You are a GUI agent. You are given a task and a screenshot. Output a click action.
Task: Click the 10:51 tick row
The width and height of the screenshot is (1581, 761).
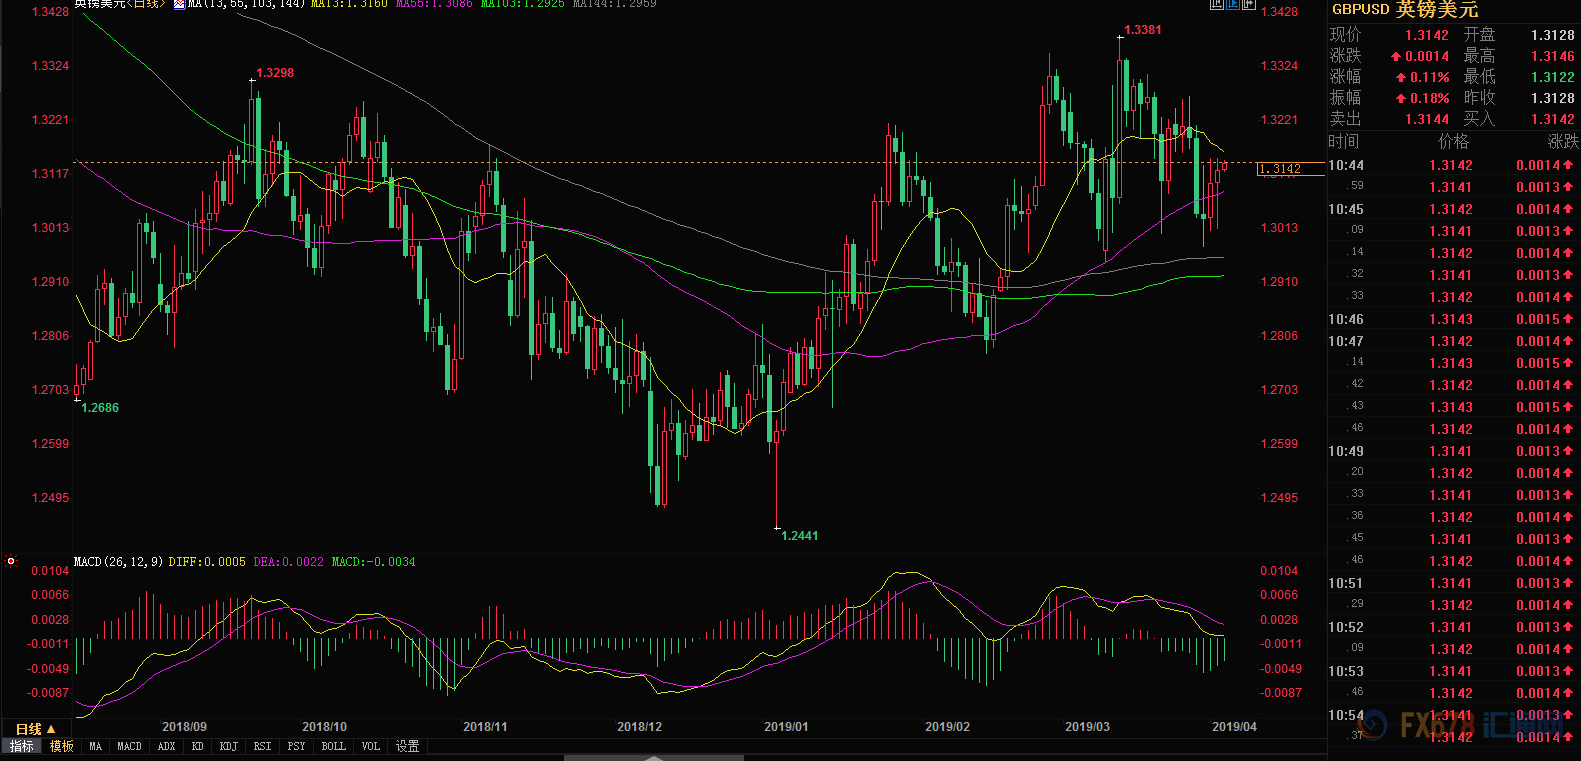(x=1453, y=583)
